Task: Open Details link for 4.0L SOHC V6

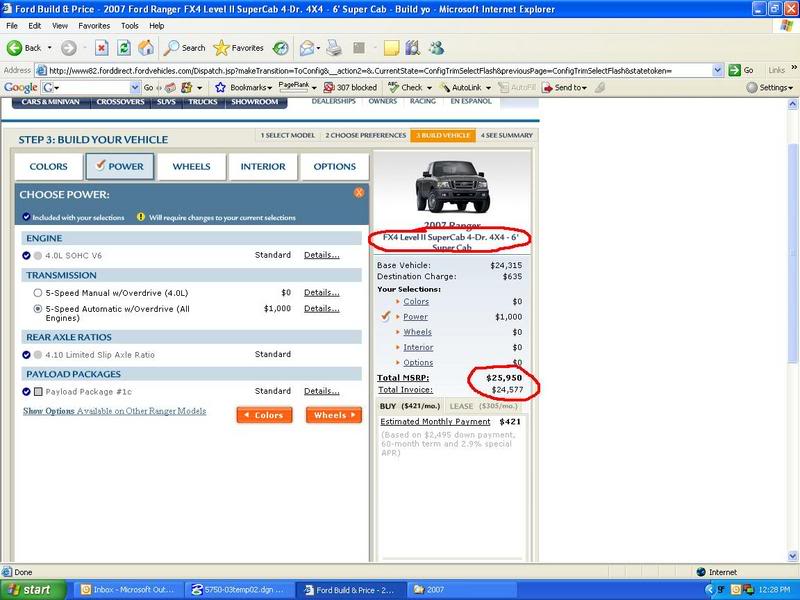Action: coord(321,255)
